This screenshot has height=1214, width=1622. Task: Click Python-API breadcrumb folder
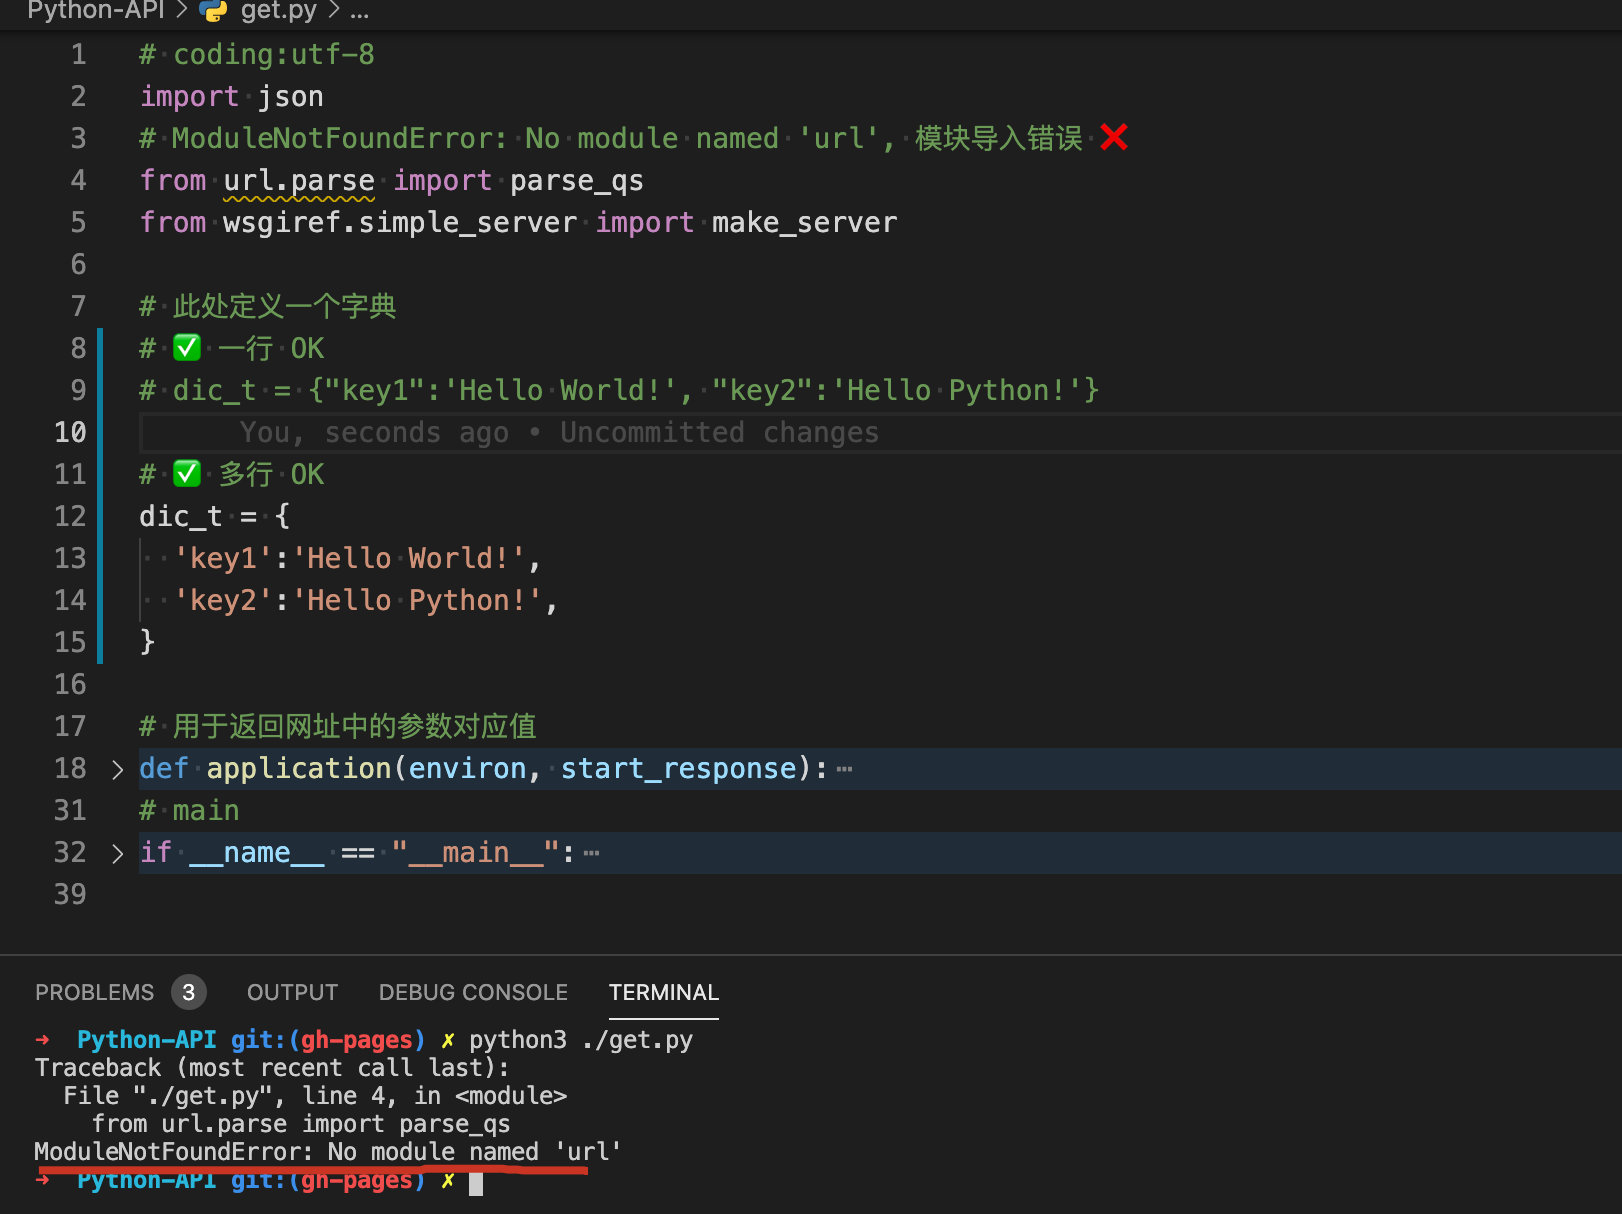click(95, 11)
